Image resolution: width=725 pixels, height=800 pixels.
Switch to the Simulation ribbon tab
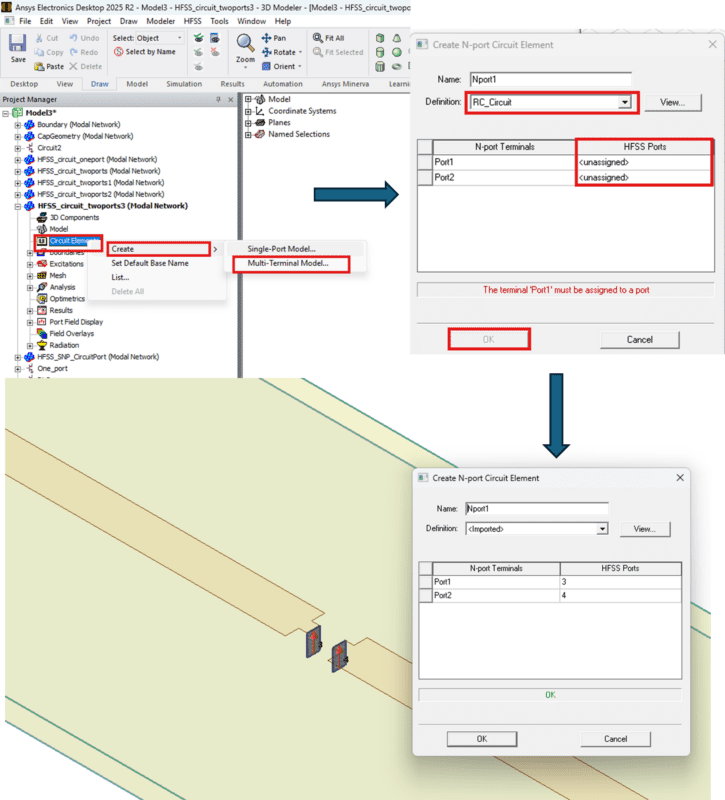pyautogui.click(x=184, y=84)
